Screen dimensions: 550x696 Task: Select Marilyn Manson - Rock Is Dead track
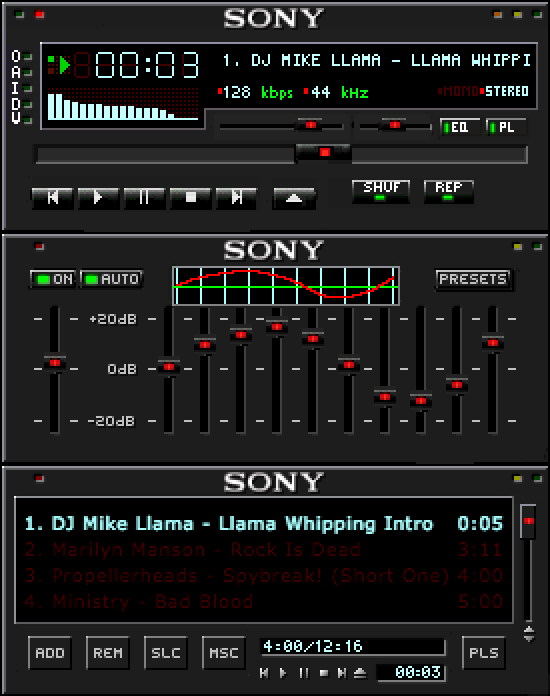pyautogui.click(x=264, y=550)
